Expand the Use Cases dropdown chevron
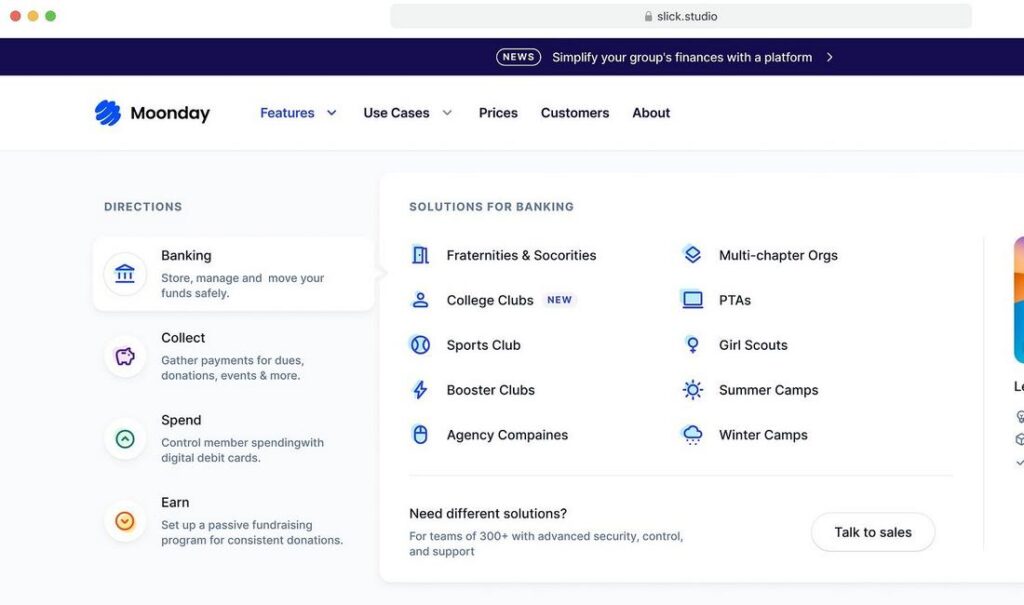Screen dimensions: 1024x605 click(x=447, y=113)
